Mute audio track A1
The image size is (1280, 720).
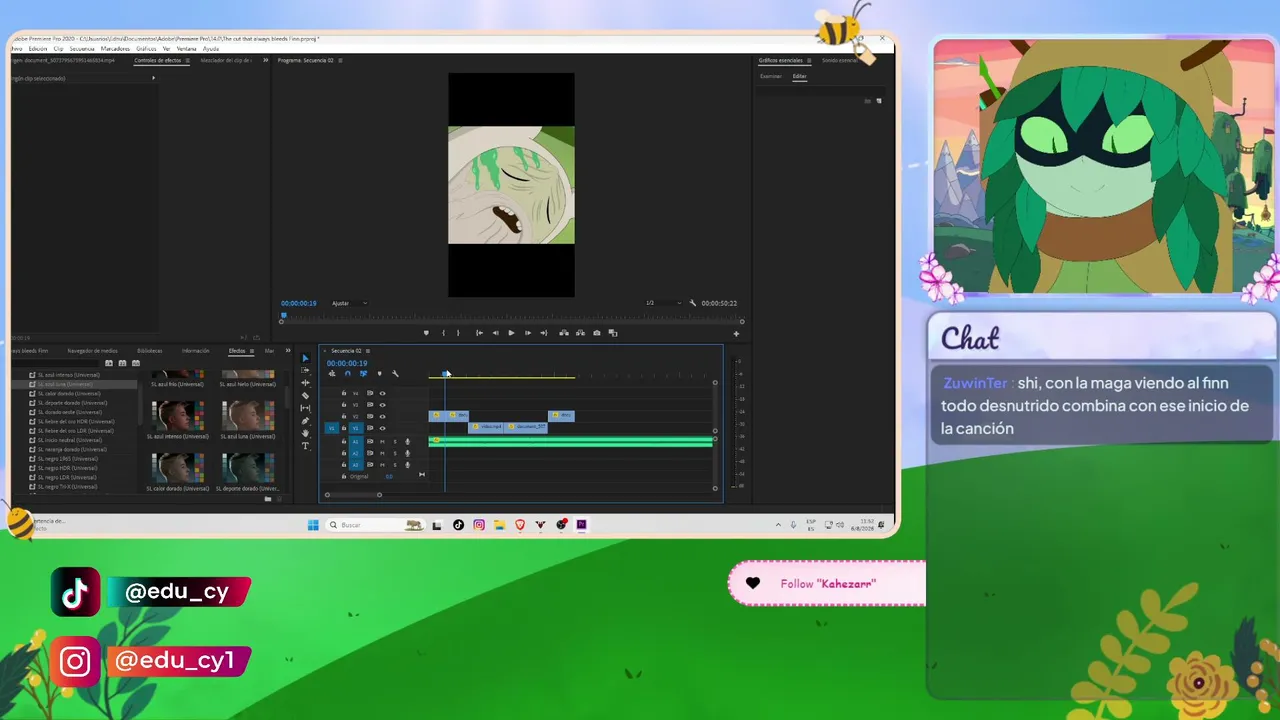[x=382, y=441]
